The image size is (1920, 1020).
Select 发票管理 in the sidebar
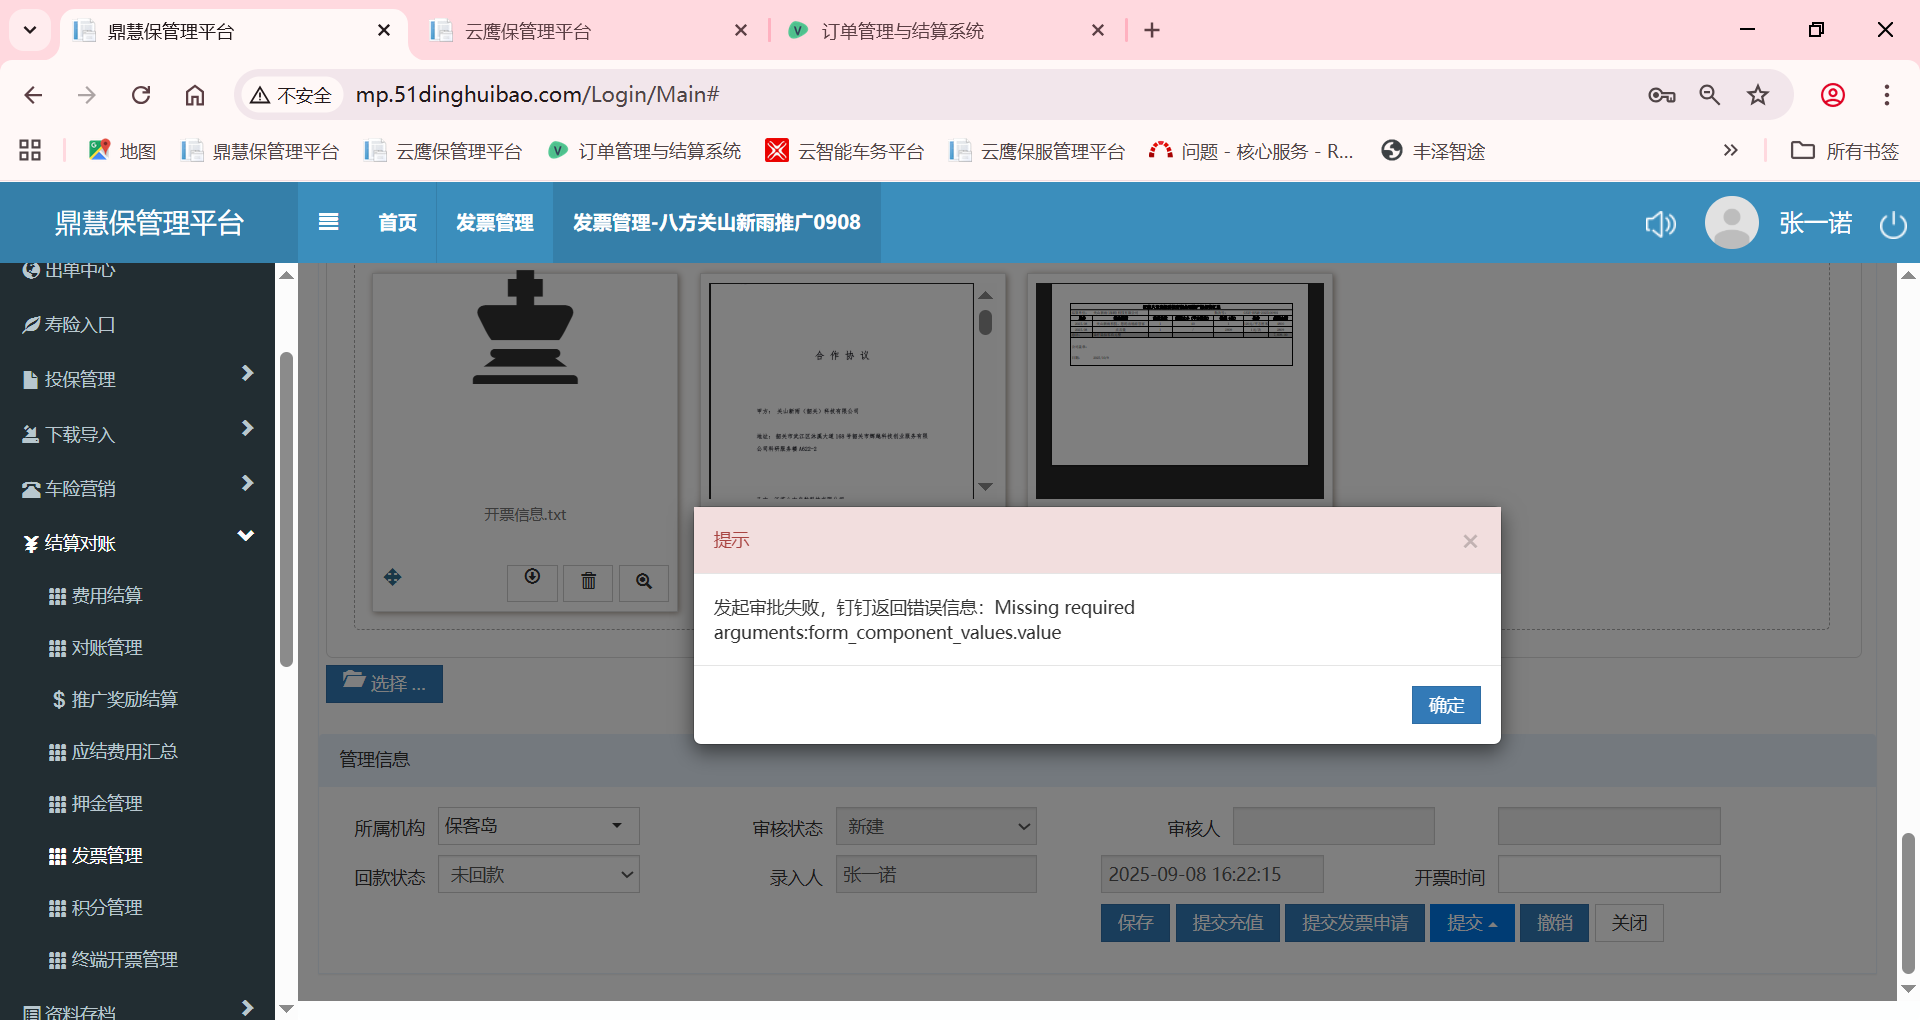pyautogui.click(x=107, y=856)
